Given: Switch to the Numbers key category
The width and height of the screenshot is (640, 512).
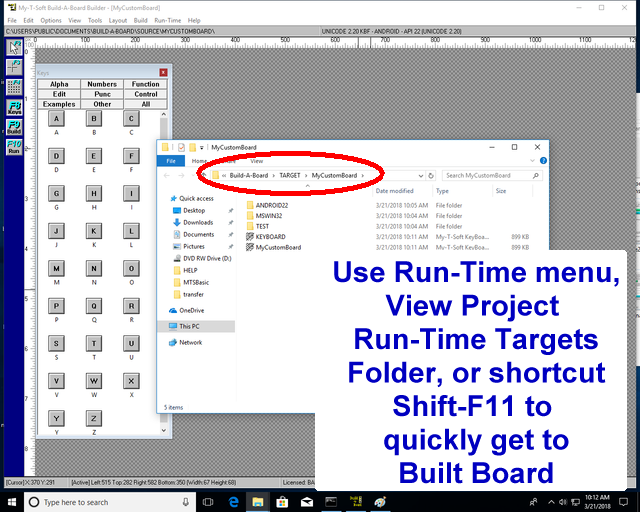Looking at the screenshot, I should [x=102, y=84].
